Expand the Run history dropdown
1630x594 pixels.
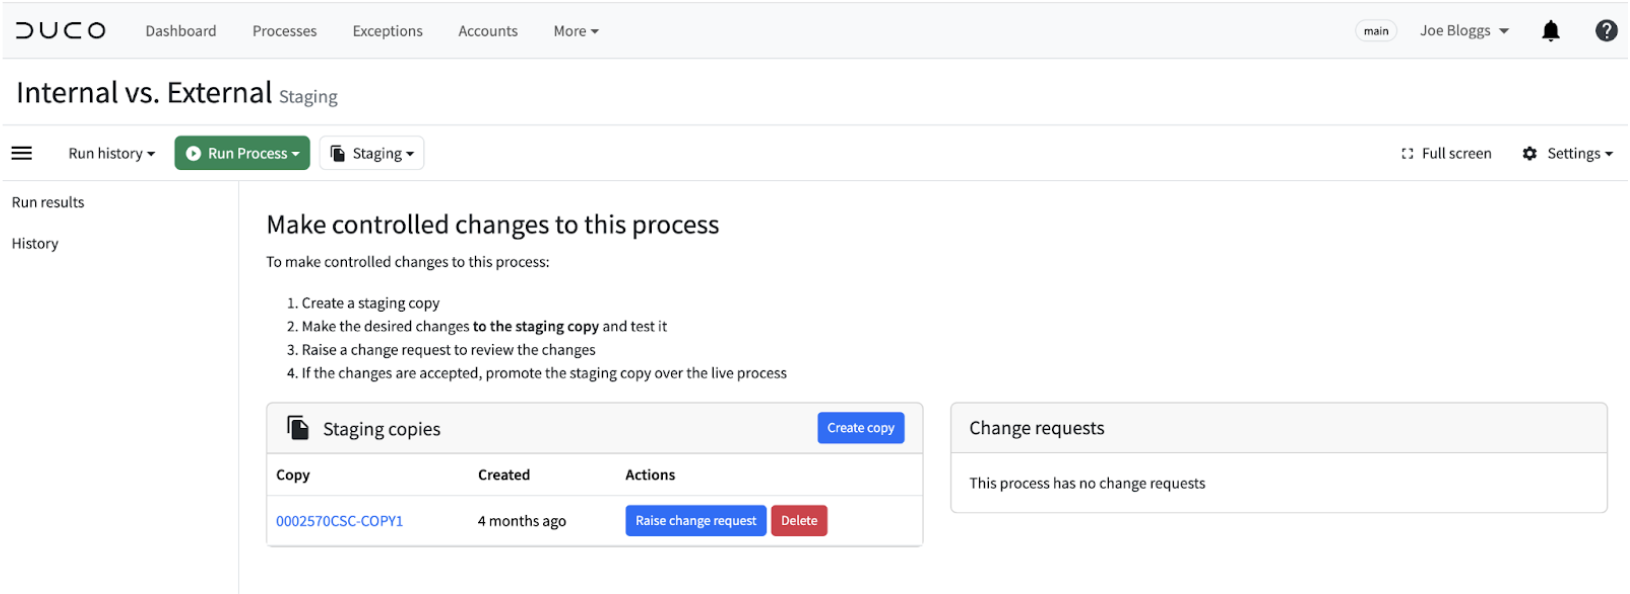click(112, 153)
